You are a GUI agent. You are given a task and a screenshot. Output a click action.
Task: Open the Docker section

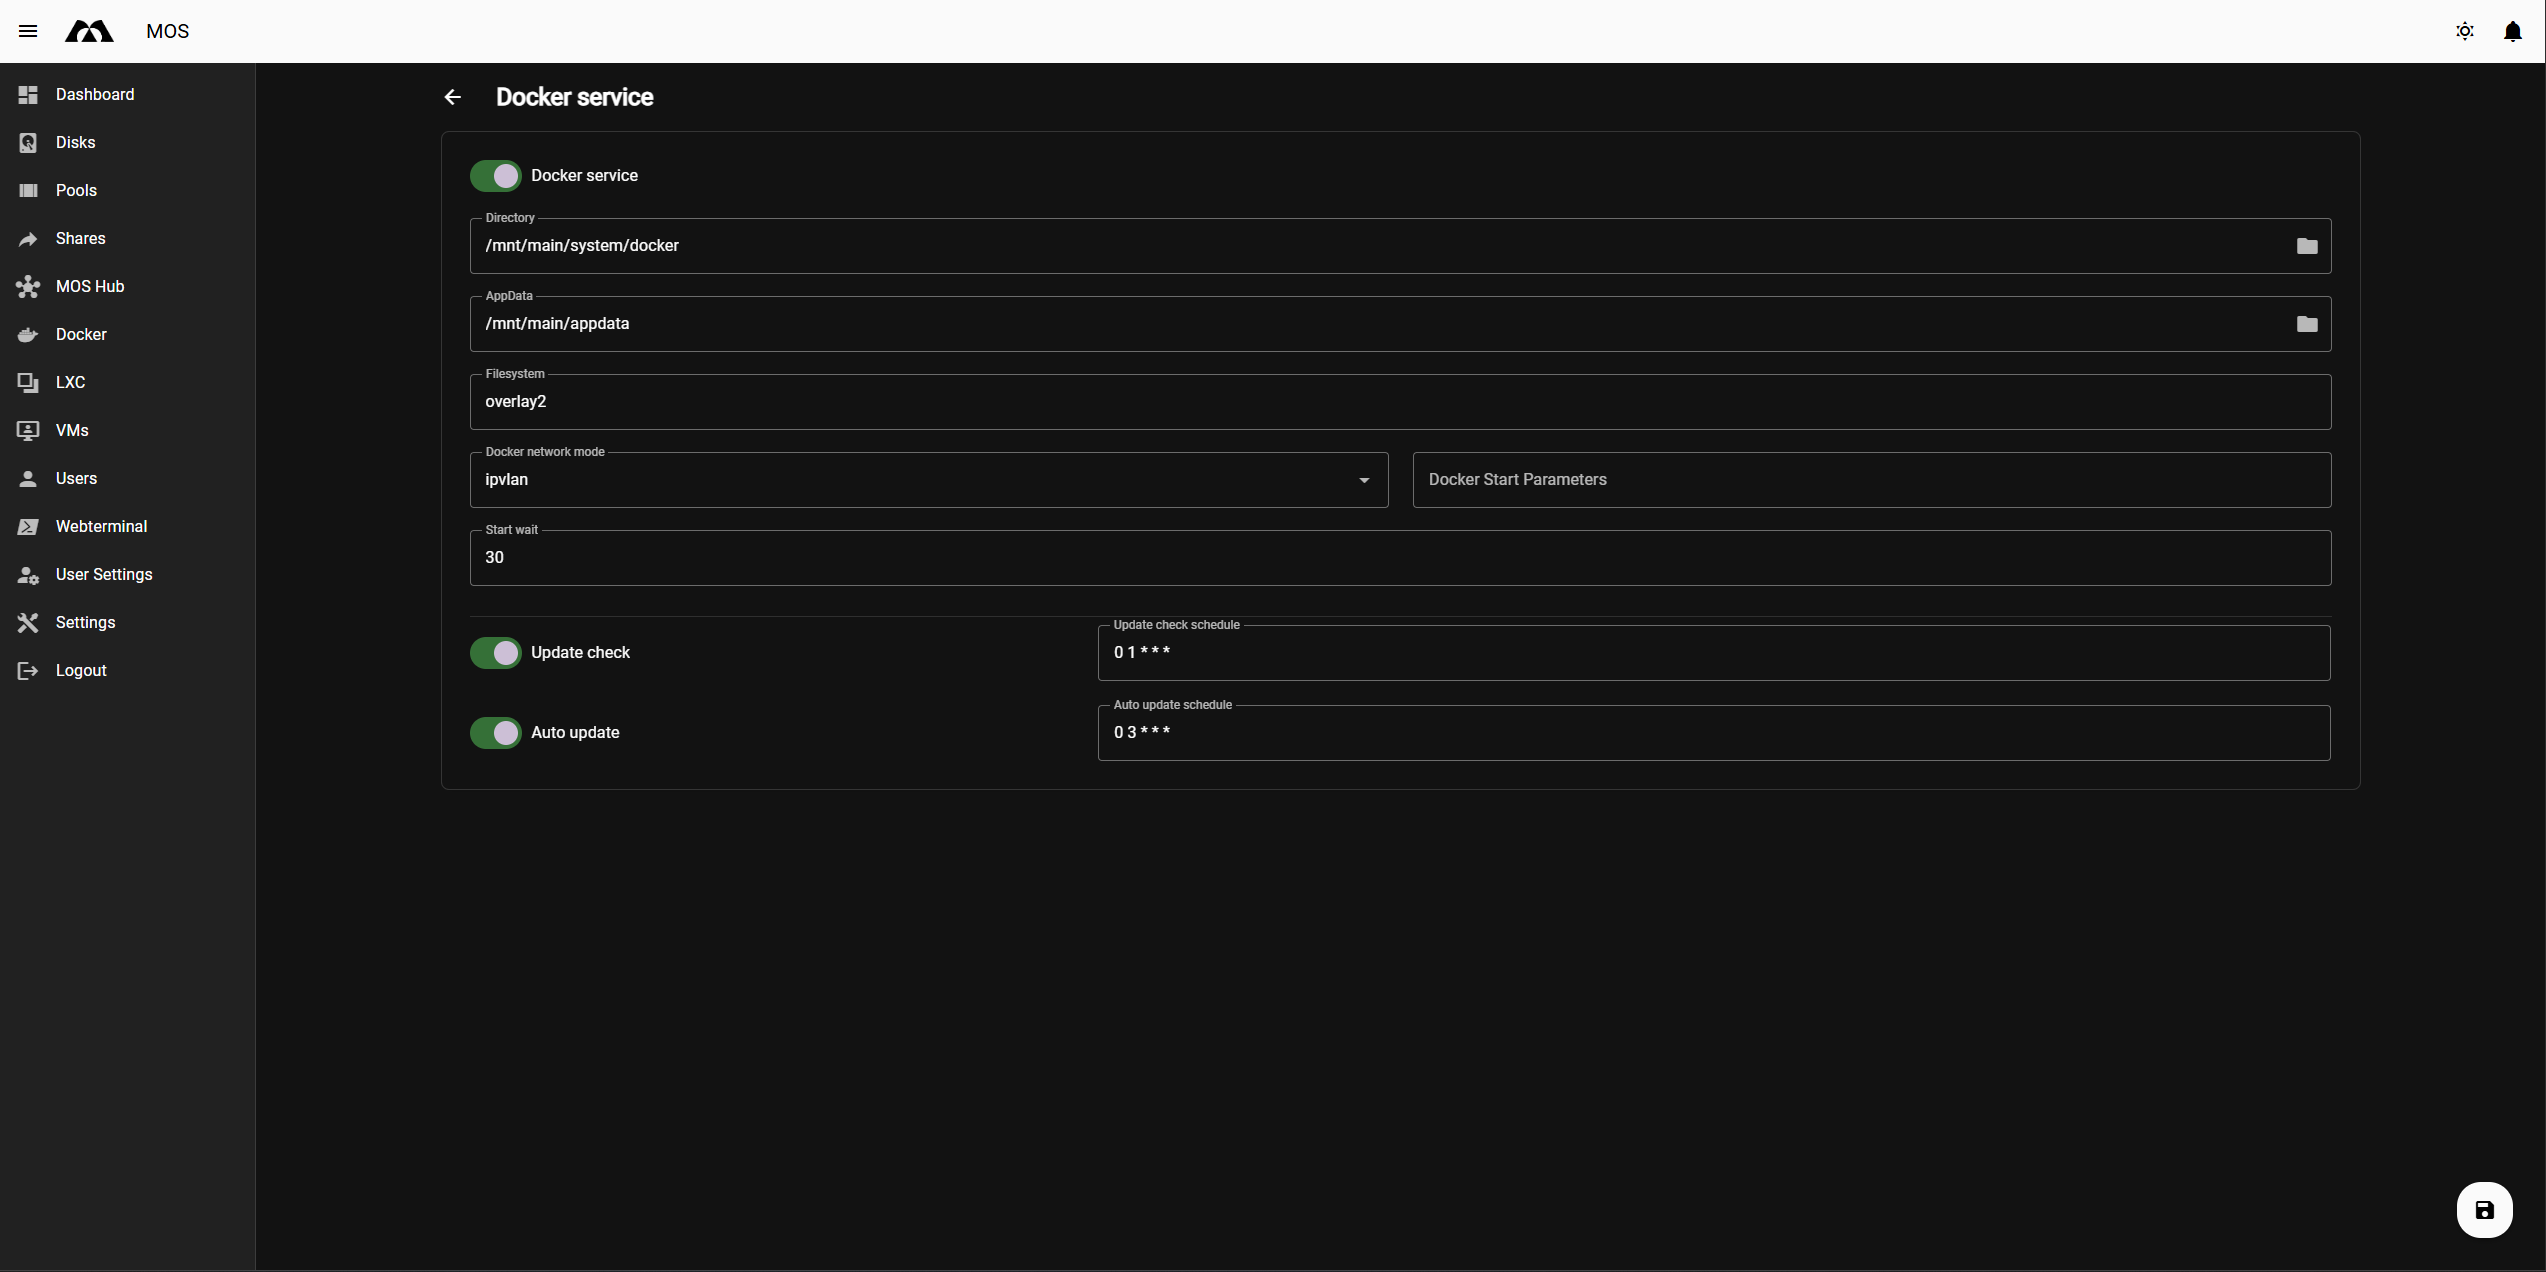click(x=81, y=334)
